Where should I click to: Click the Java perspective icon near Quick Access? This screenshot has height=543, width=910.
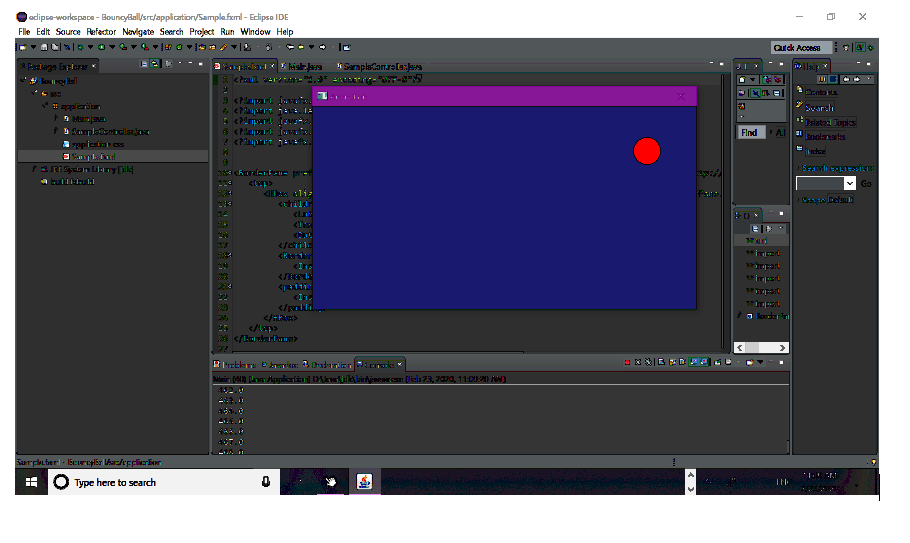point(861,48)
